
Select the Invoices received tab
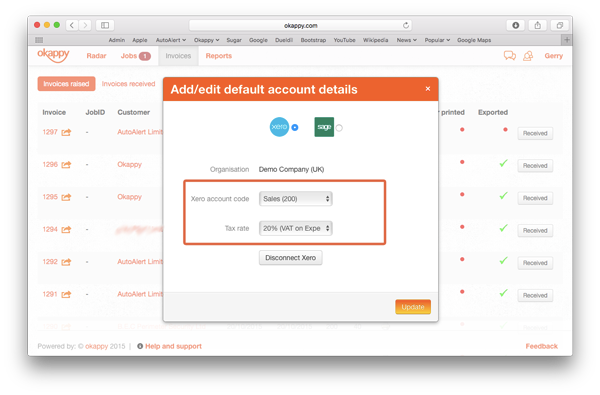128,83
